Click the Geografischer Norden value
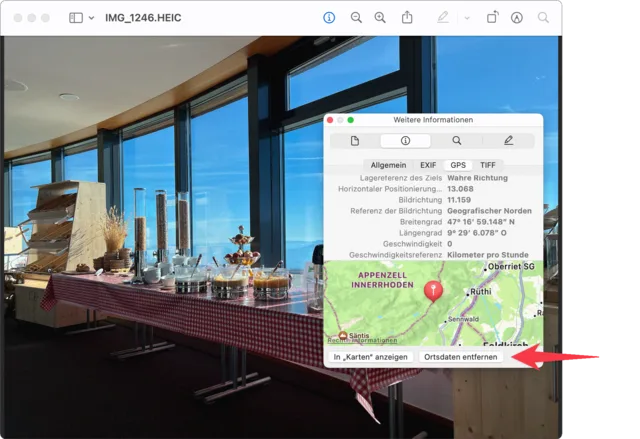 pos(489,211)
